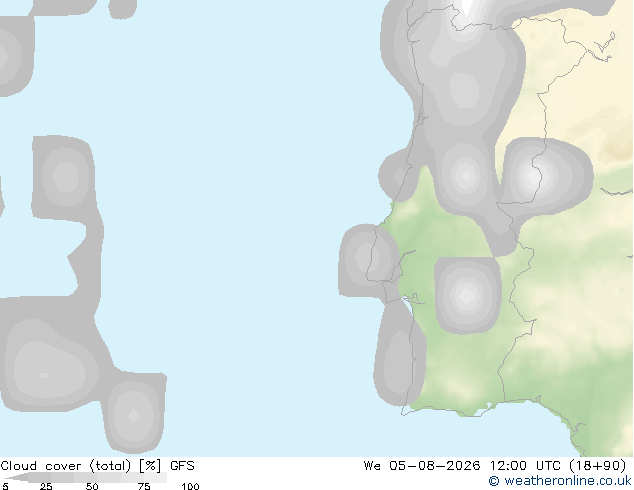Click the weatheronline.co.uk copyright text
Screen dimensions: 634x490
(x=560, y=481)
